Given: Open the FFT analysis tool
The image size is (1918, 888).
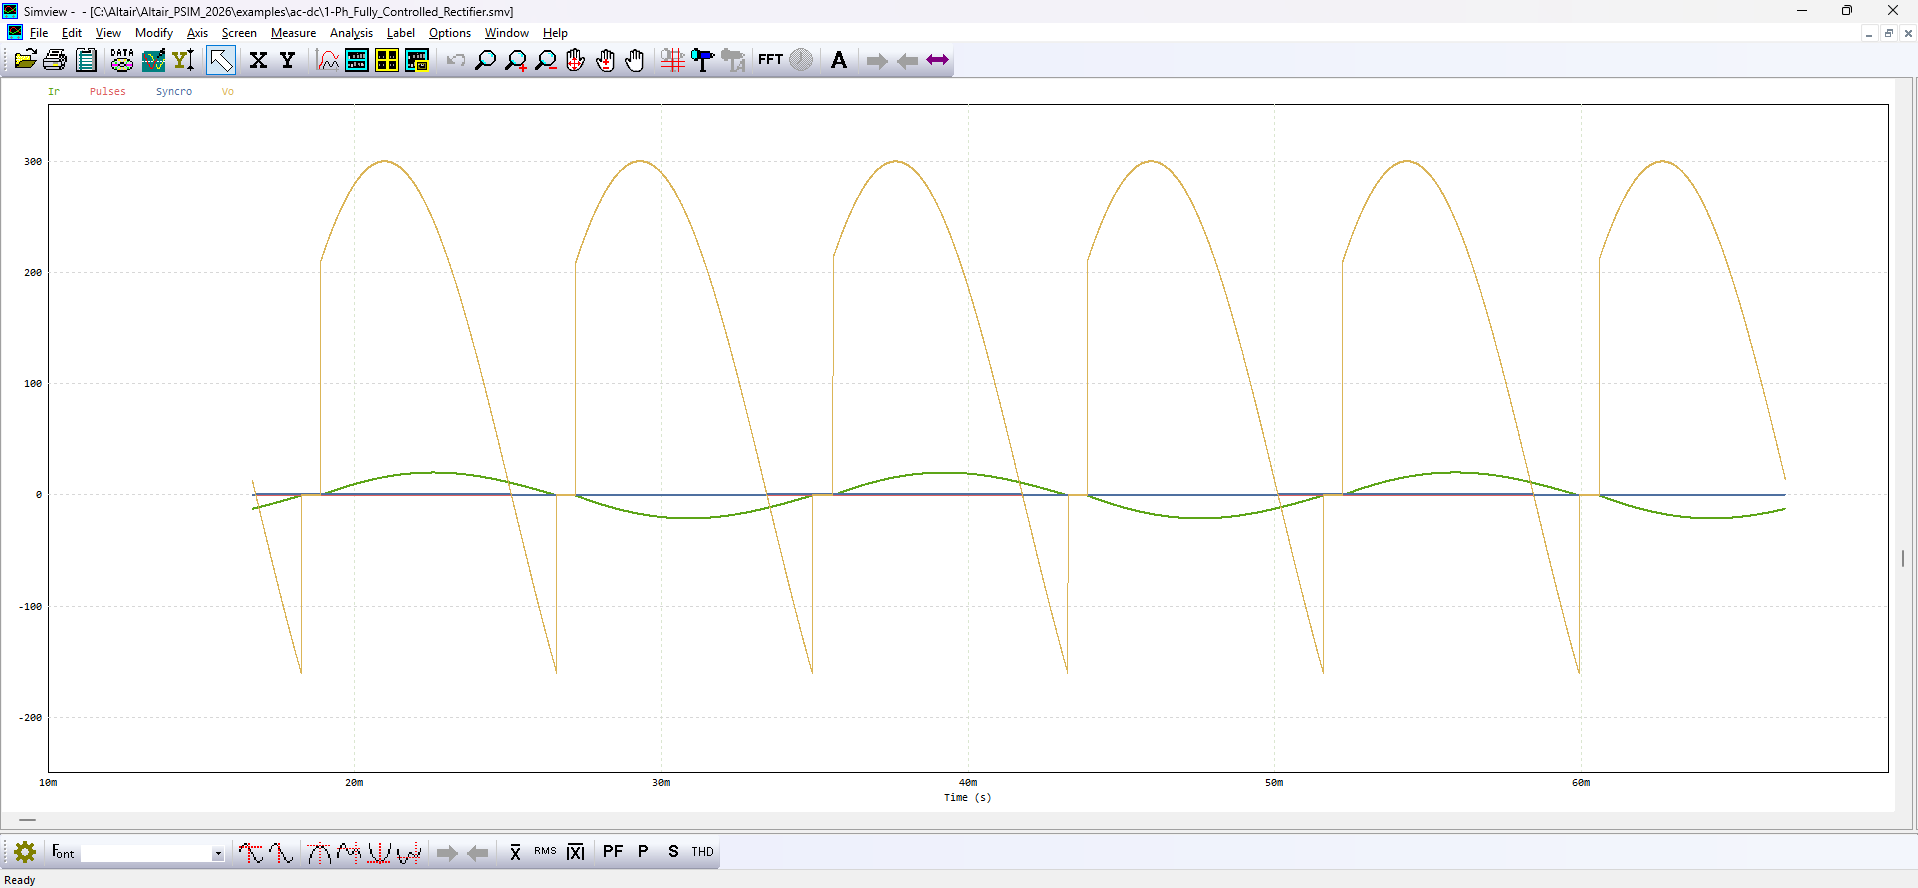Looking at the screenshot, I should coord(770,60).
